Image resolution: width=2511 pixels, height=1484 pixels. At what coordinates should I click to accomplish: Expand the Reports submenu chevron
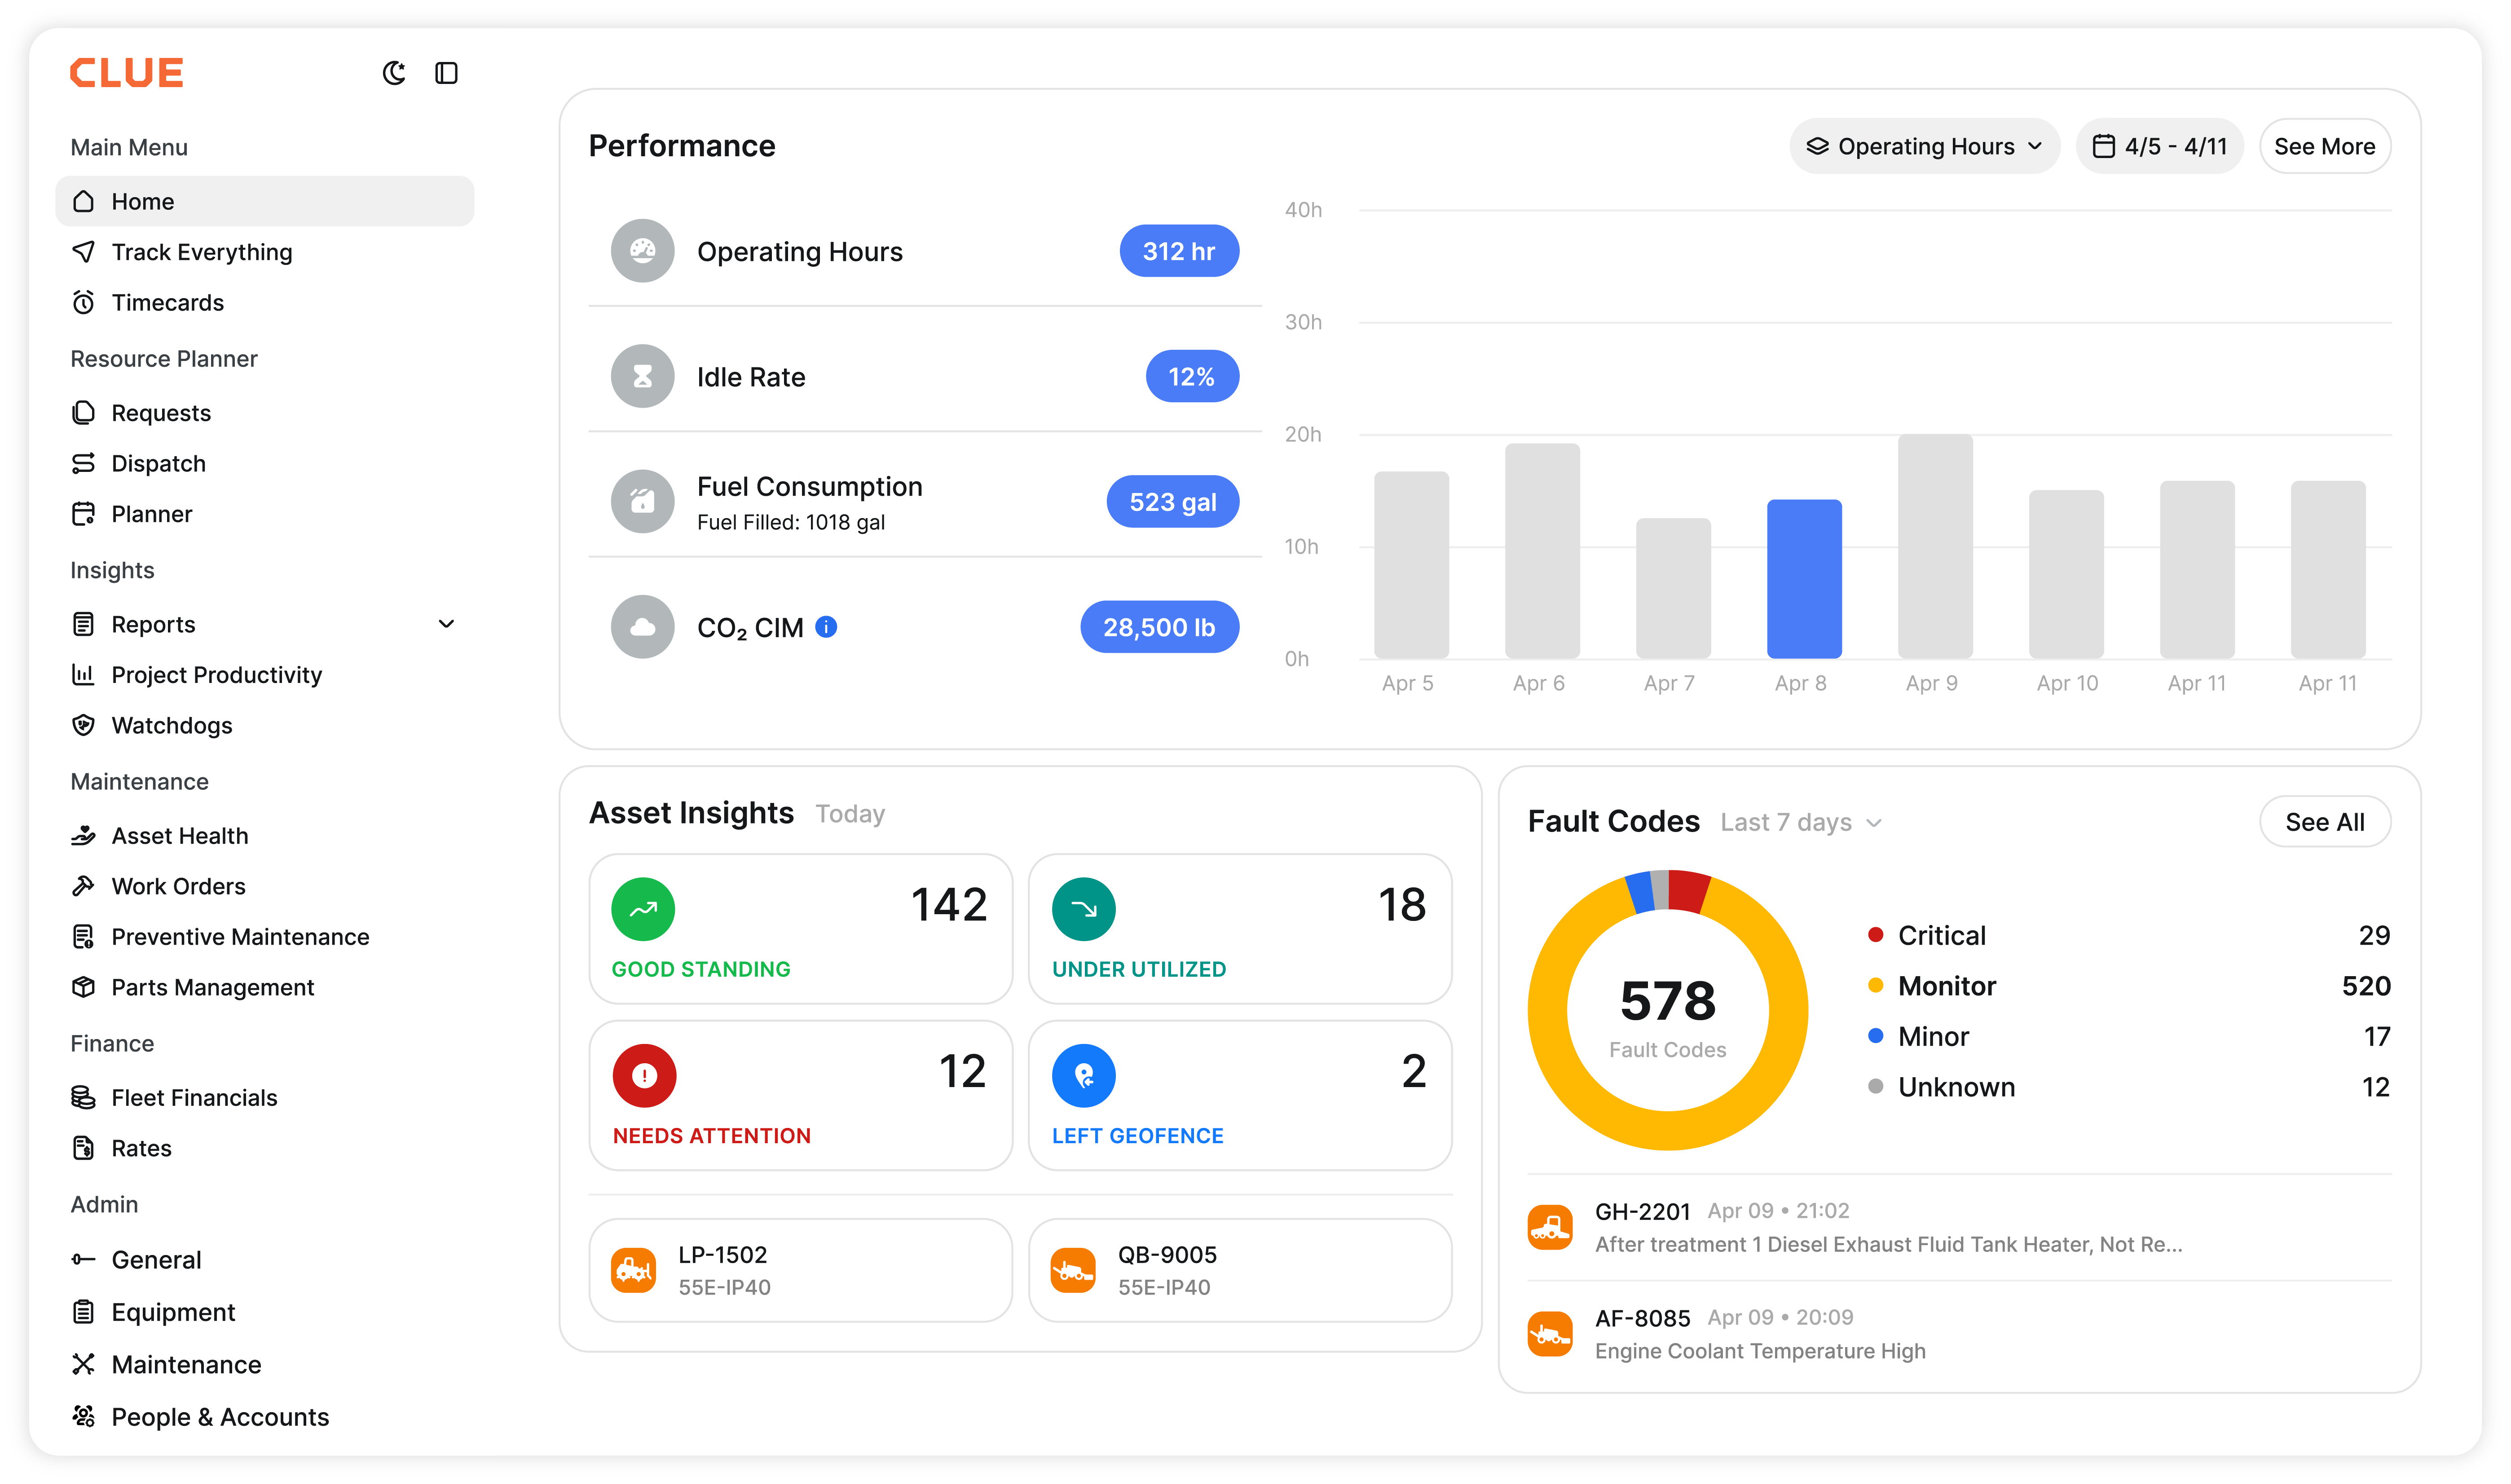(x=446, y=624)
